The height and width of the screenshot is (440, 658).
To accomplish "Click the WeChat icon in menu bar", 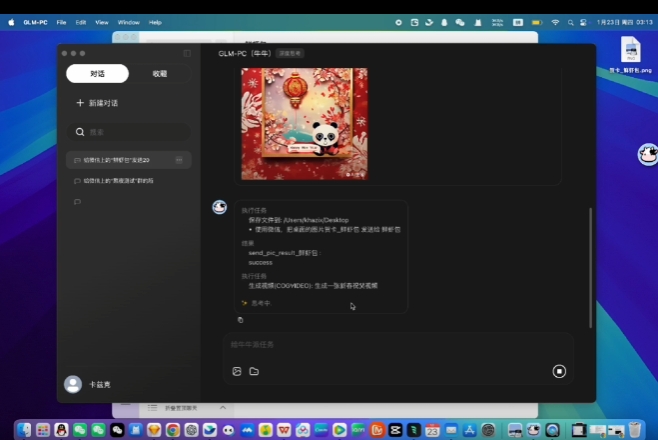I will (x=460, y=22).
